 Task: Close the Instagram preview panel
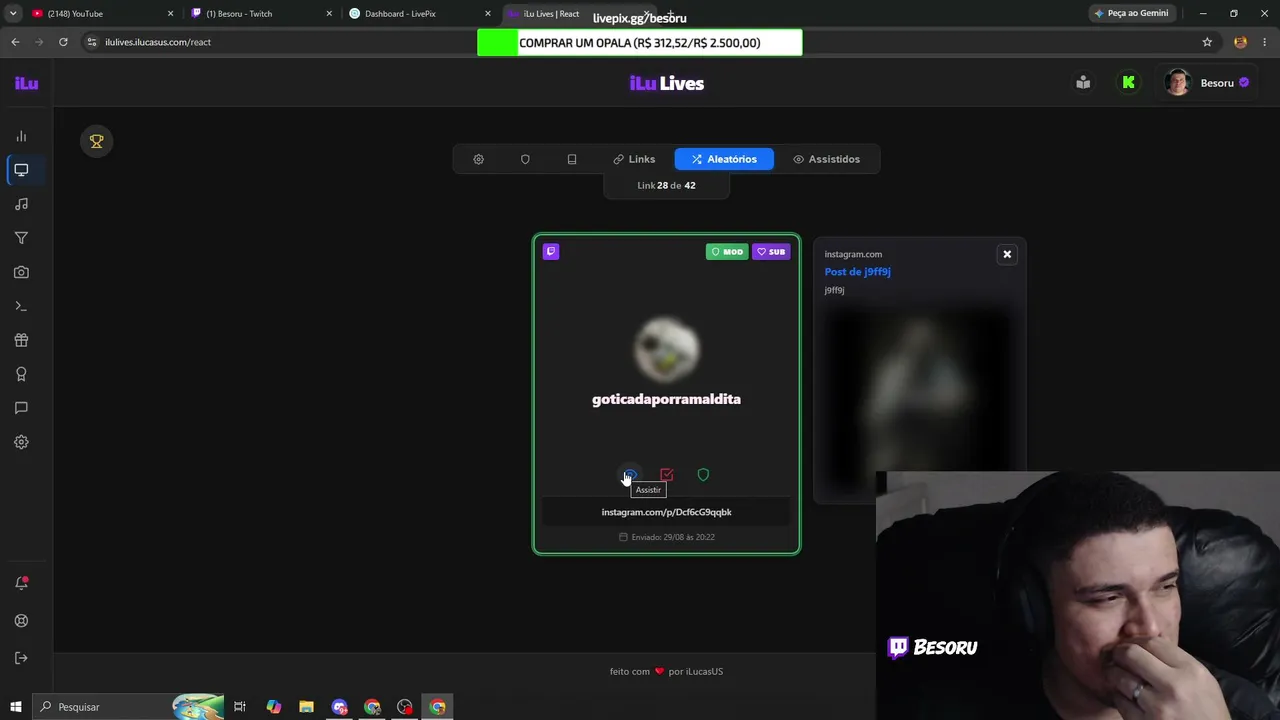1007,254
